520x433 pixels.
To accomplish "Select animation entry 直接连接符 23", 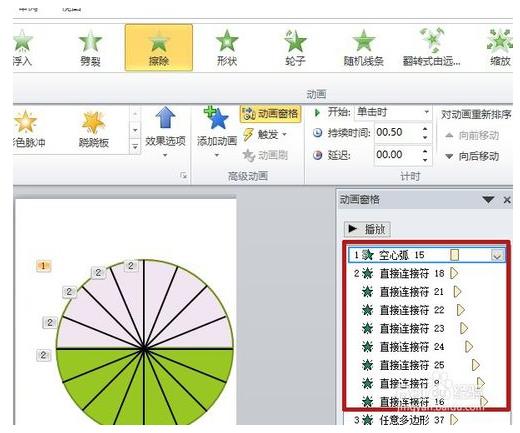I will coord(427,329).
